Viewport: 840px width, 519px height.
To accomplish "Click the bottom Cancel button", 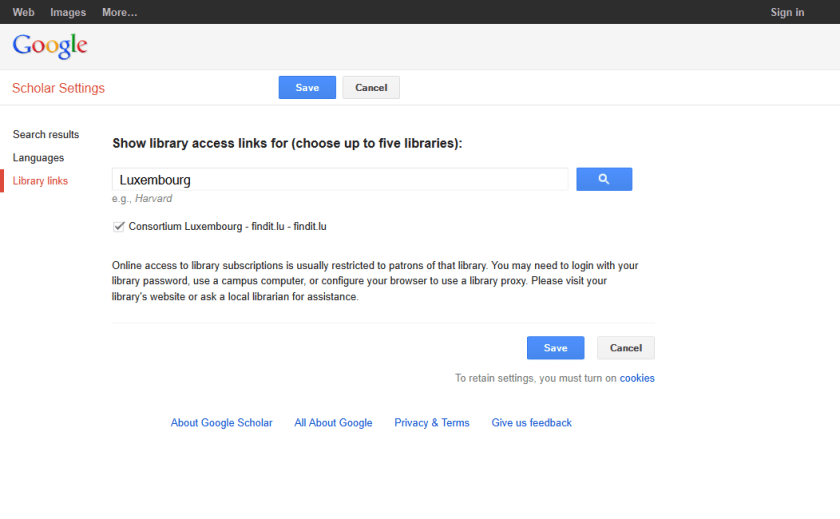I will pos(625,348).
